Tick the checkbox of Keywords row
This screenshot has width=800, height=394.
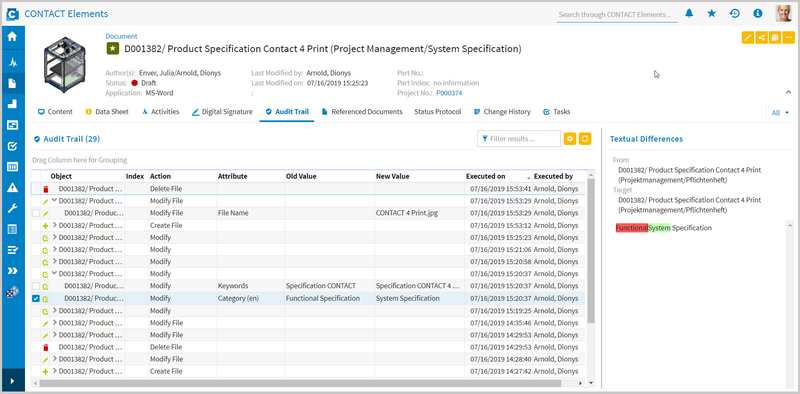point(36,286)
